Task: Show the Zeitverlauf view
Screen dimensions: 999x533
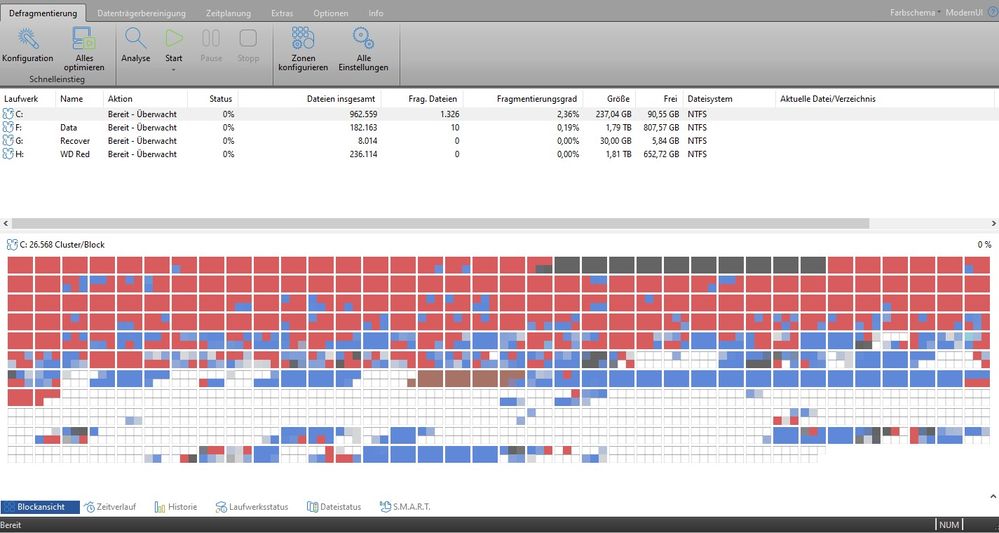Action: [x=110, y=507]
